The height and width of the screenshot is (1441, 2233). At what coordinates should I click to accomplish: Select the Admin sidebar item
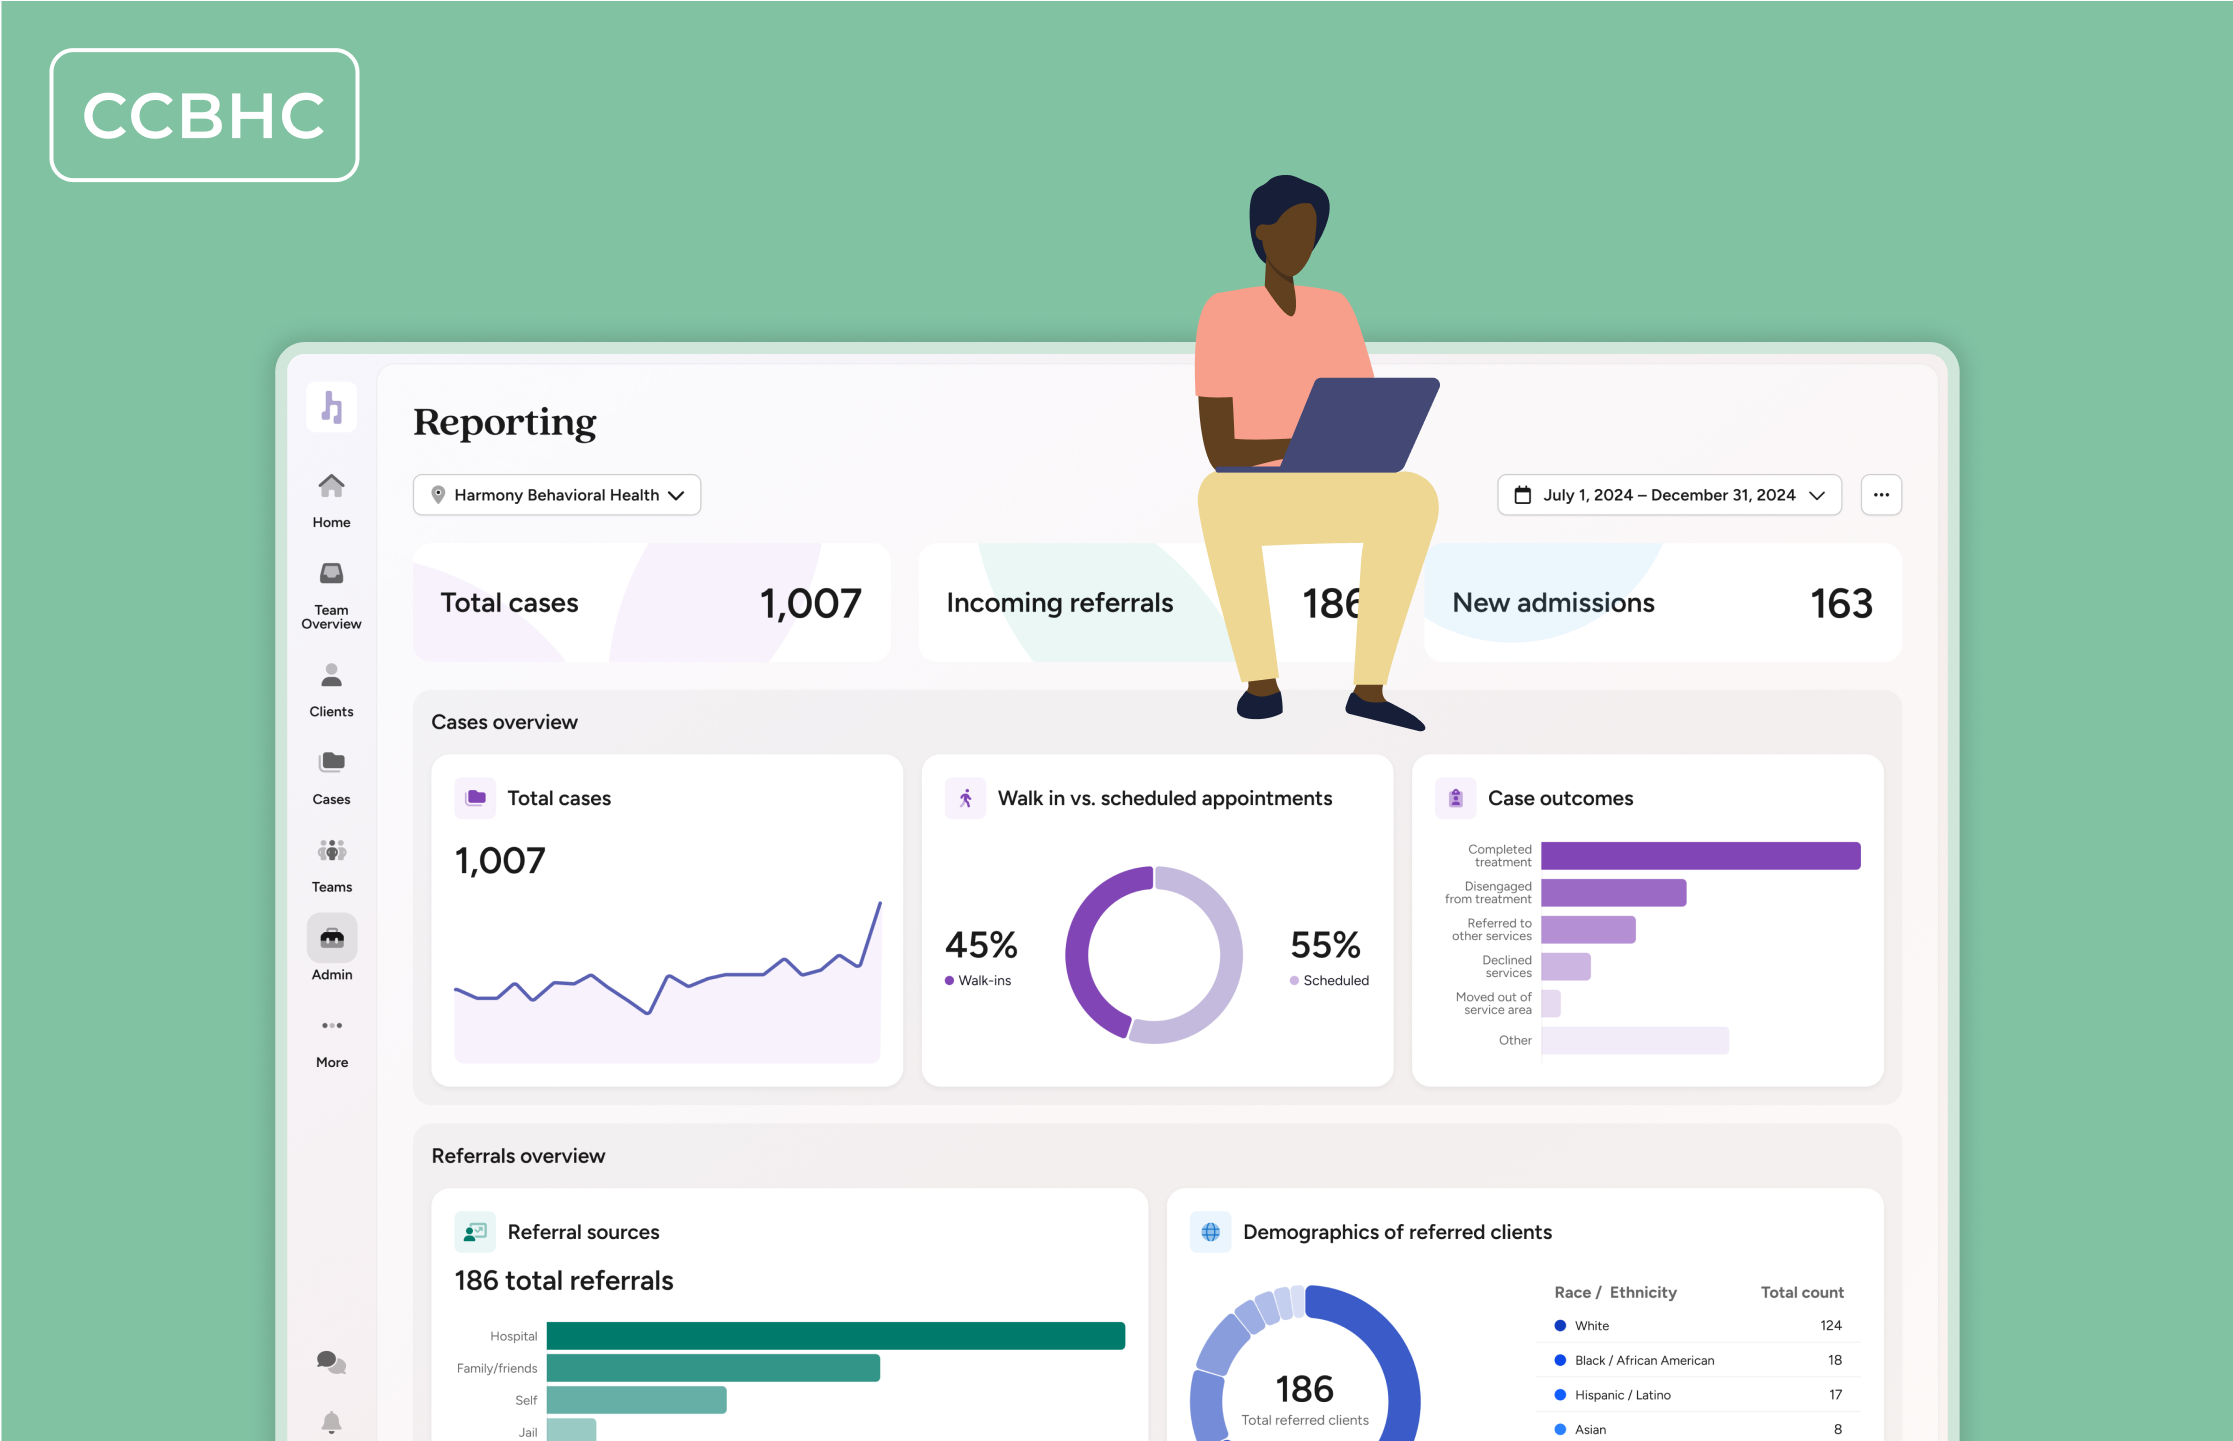coord(331,949)
